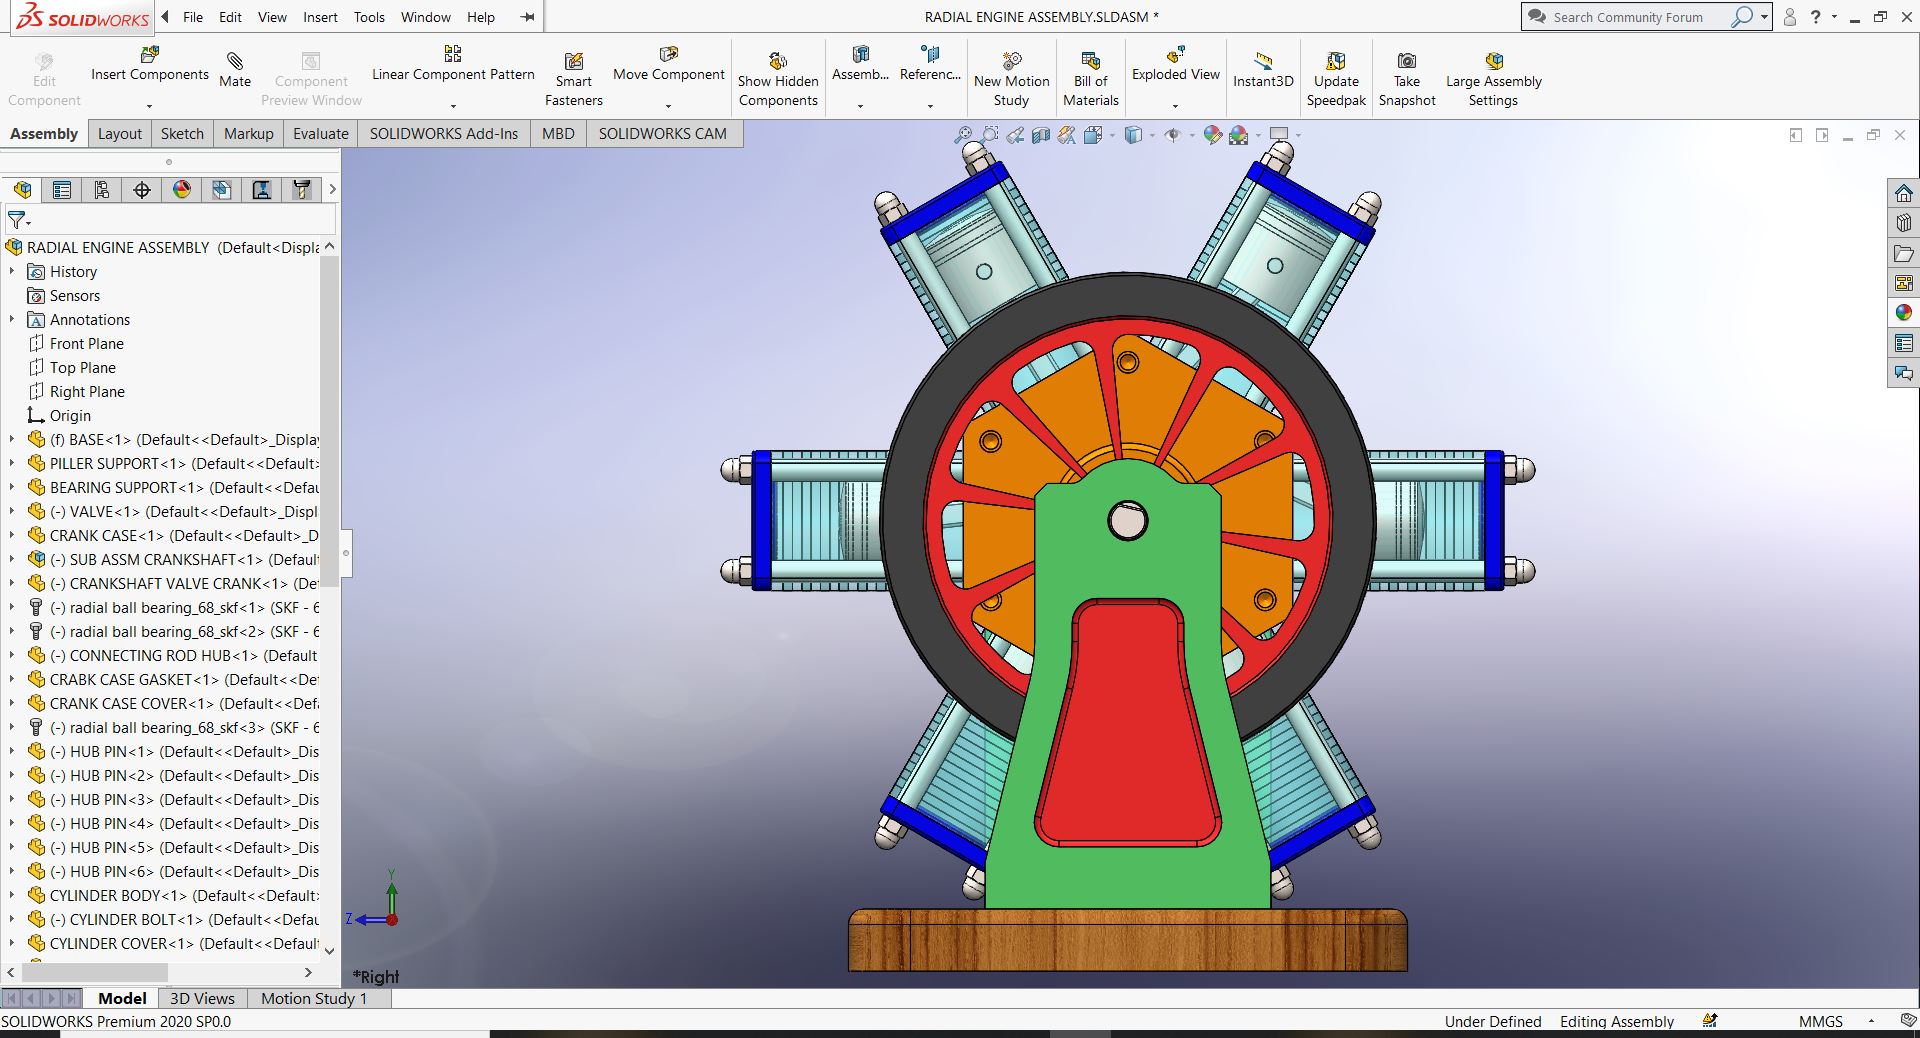The image size is (1920, 1038).
Task: Click the Assembly features tool
Action: (x=860, y=64)
